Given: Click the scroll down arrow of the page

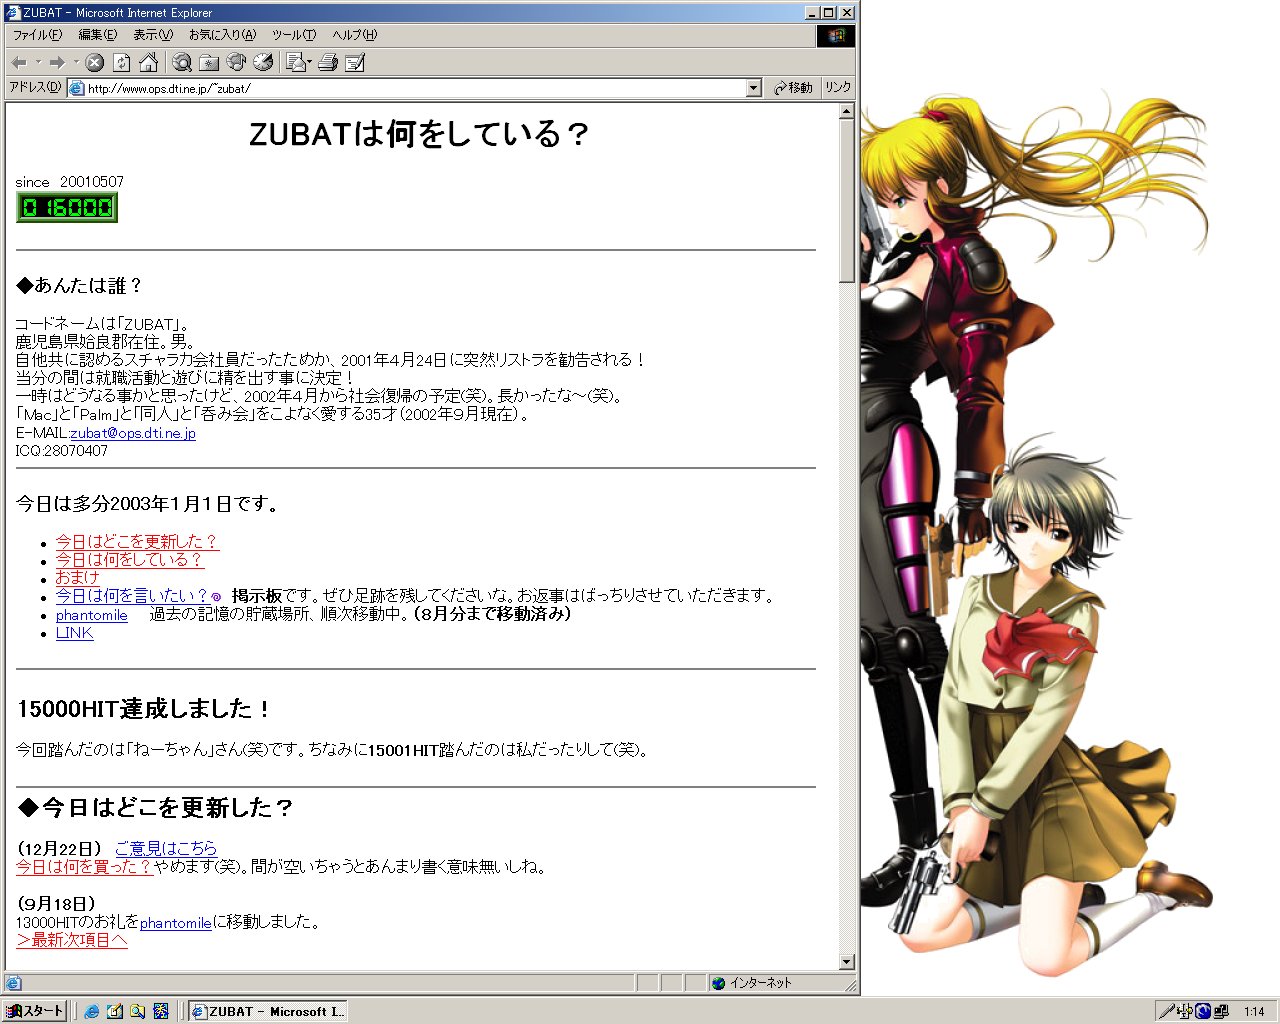Looking at the screenshot, I should coord(847,962).
